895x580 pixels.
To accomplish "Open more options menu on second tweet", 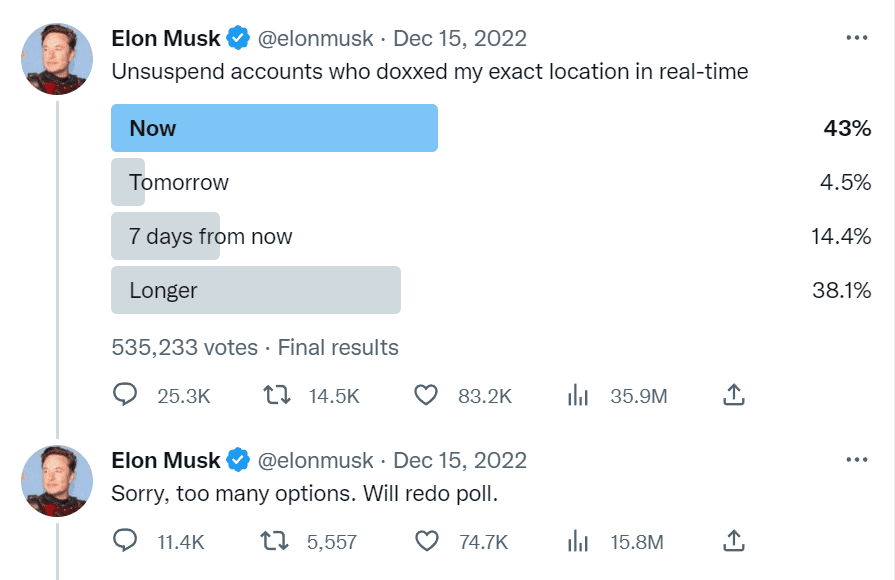I will (856, 460).
